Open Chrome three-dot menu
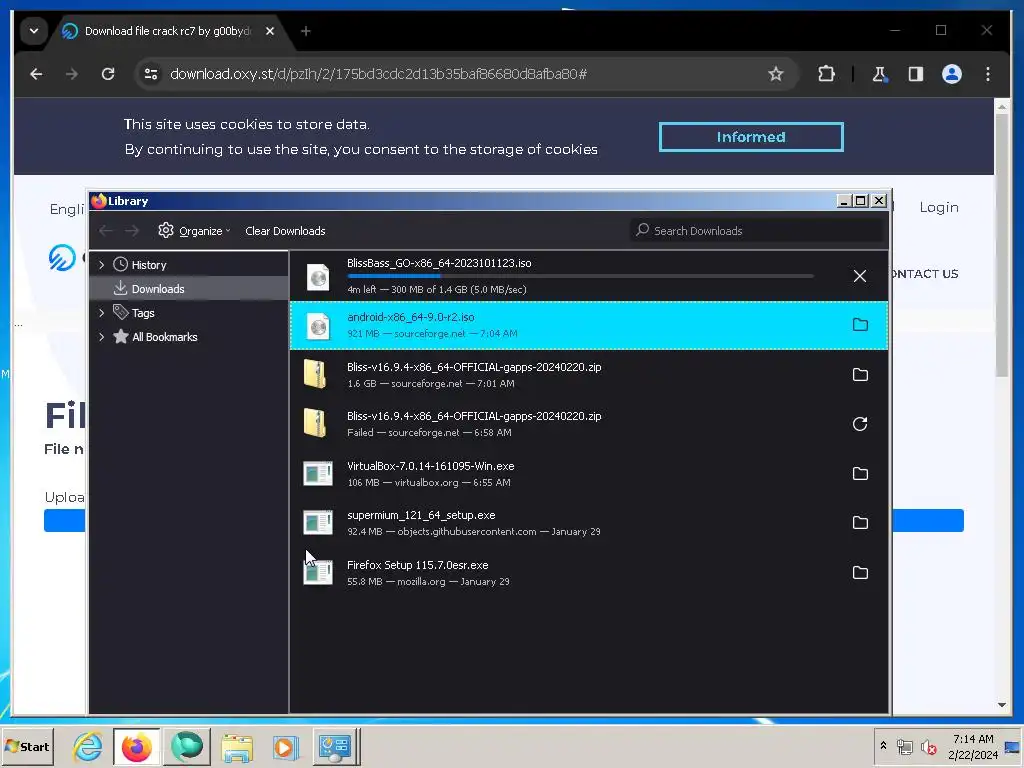Viewport: 1024px width, 768px height. point(987,74)
